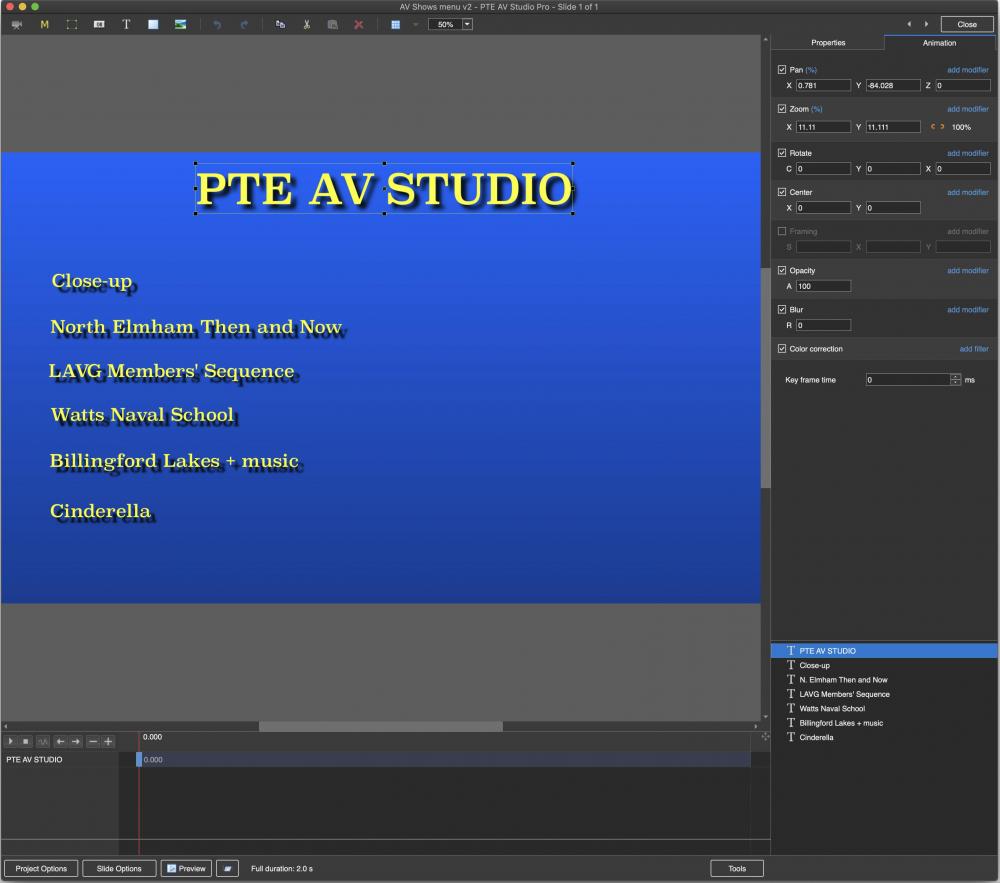Viewport: 1000px width, 883px height.
Task: Uncheck the Opacity checkbox
Action: click(x=782, y=270)
